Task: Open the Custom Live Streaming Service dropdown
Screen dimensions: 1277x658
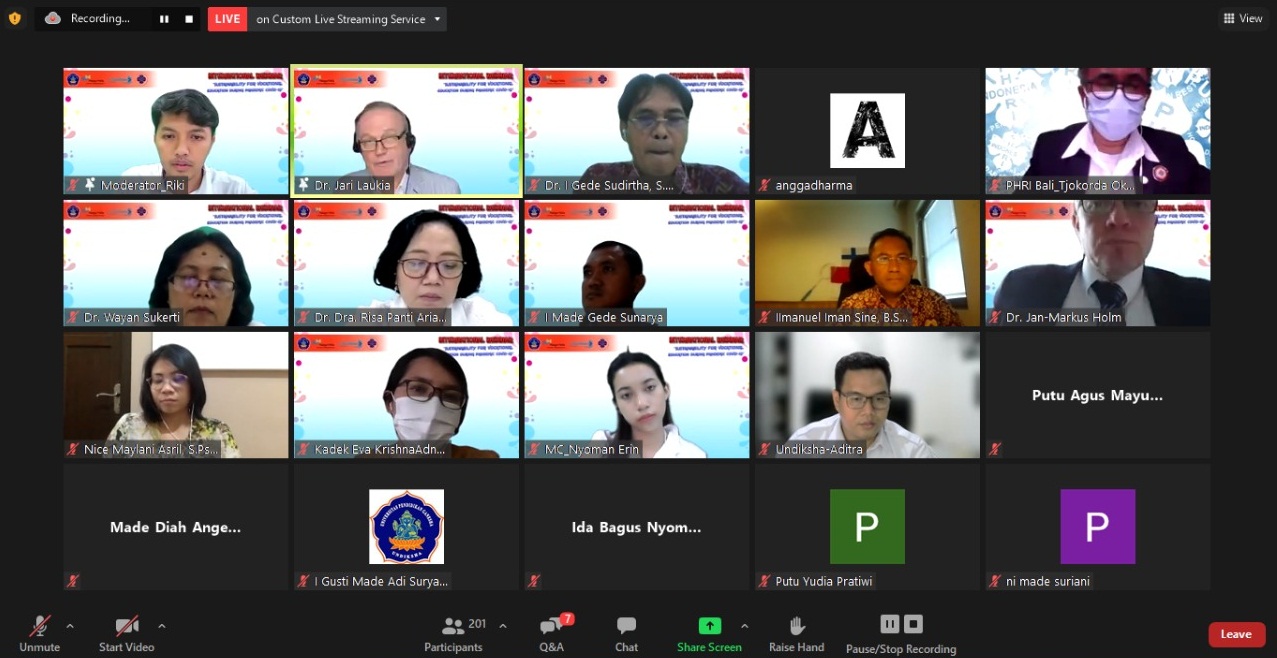Action: point(437,19)
